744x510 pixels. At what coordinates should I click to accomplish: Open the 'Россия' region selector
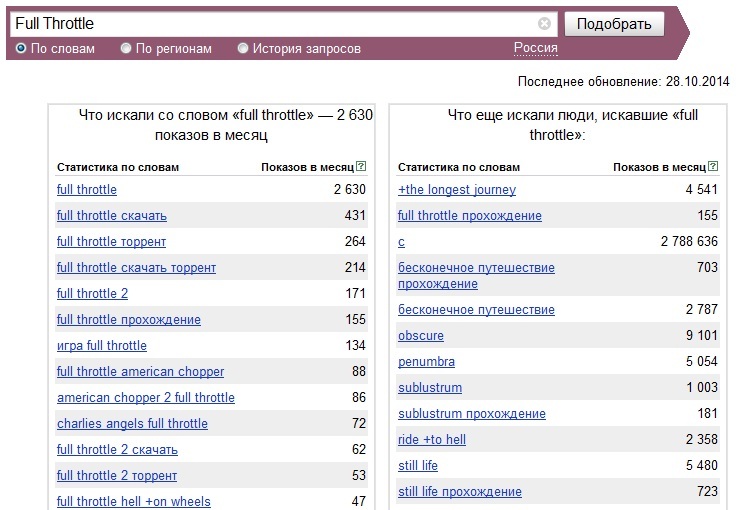[536, 48]
